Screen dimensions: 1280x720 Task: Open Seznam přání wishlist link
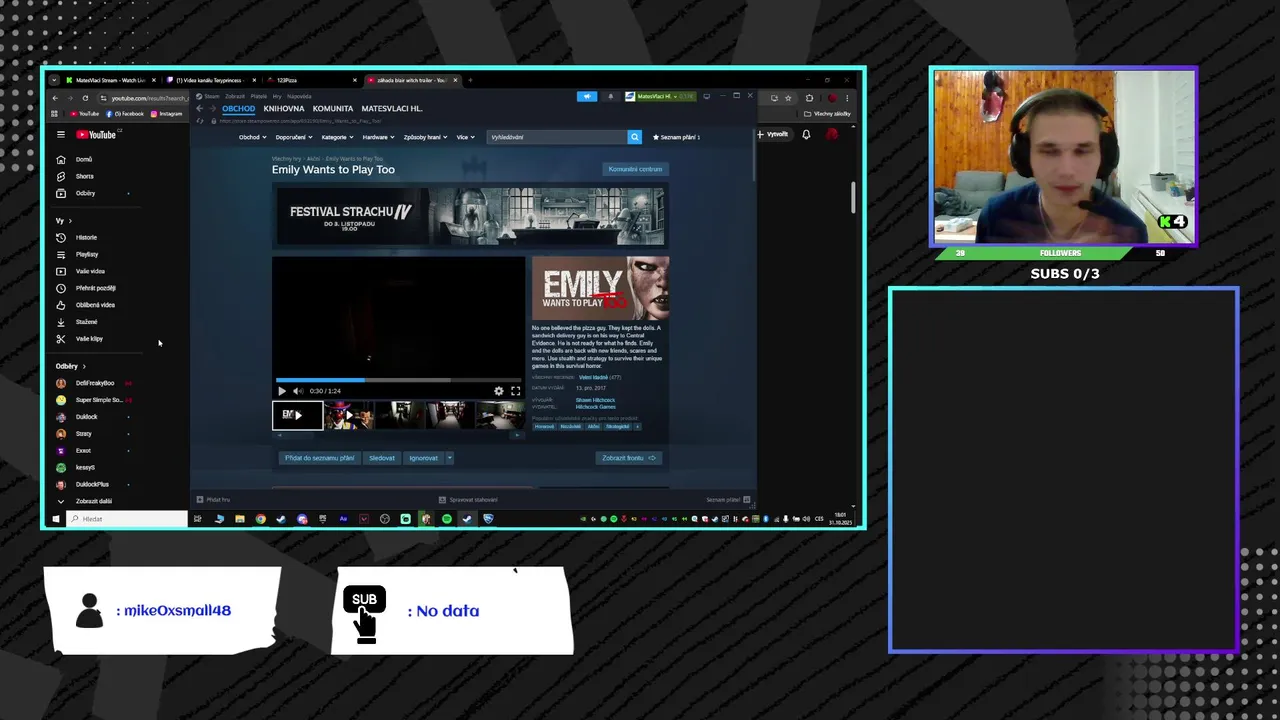(x=676, y=137)
